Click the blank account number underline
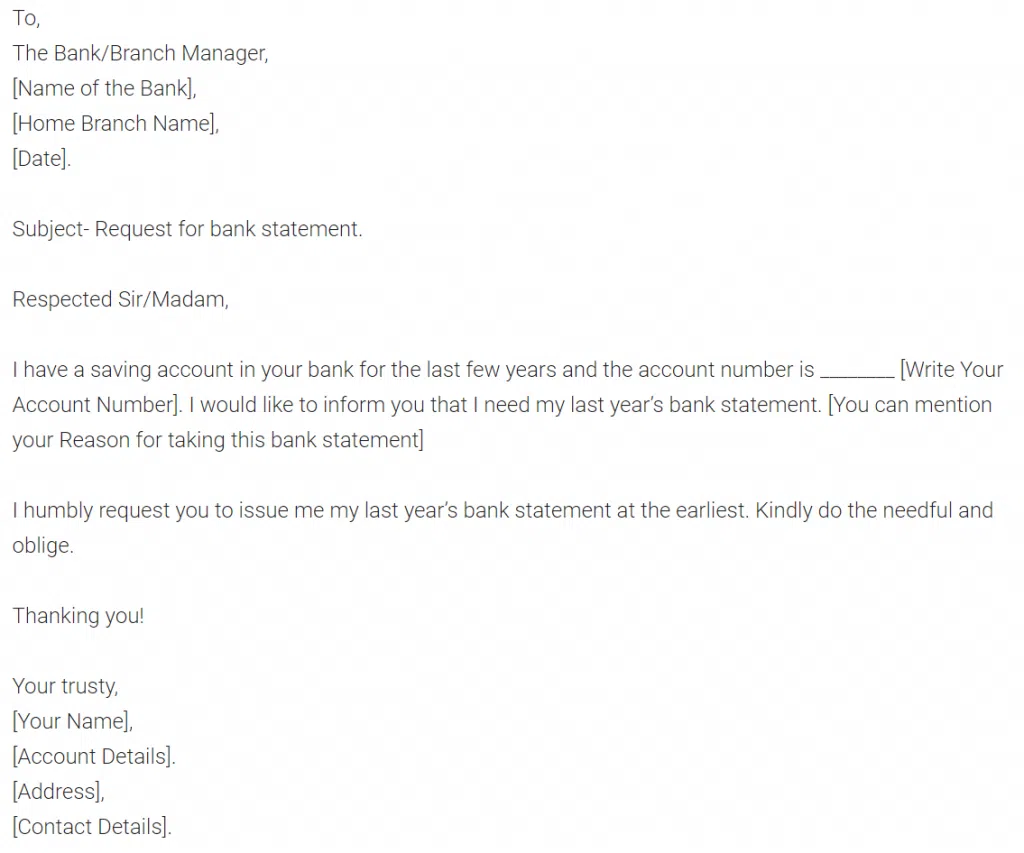The height and width of the screenshot is (853, 1024). pos(857,376)
